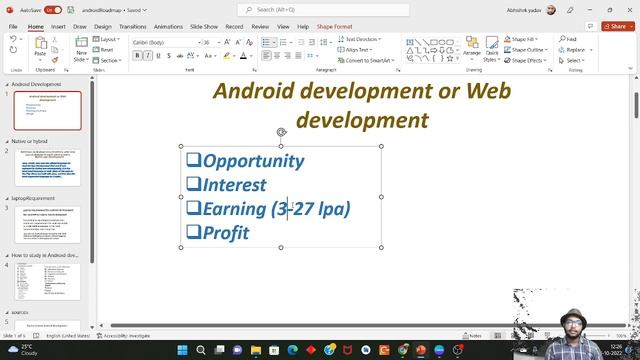Open the Section dropdown

pos(107,60)
